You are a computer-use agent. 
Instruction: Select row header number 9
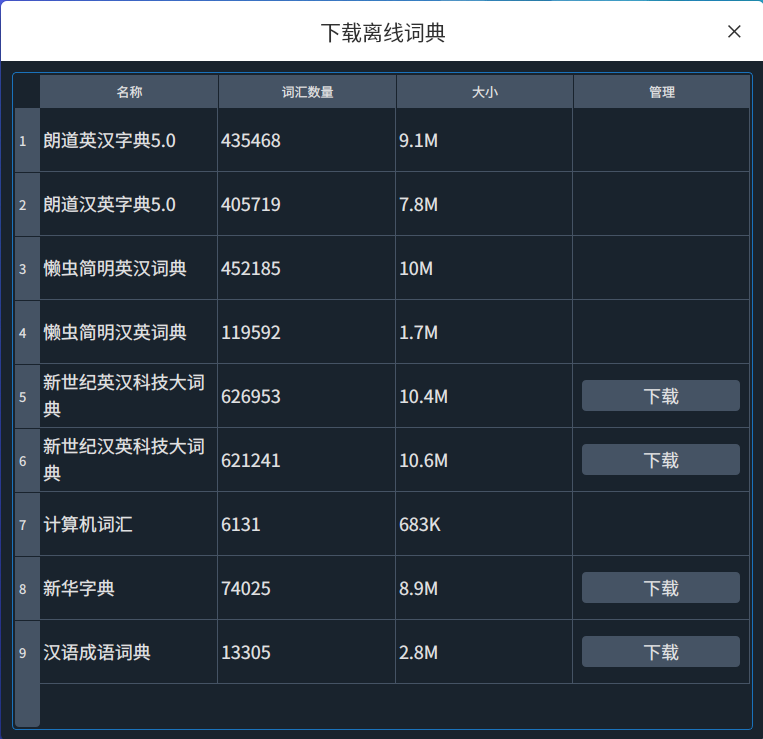point(27,652)
